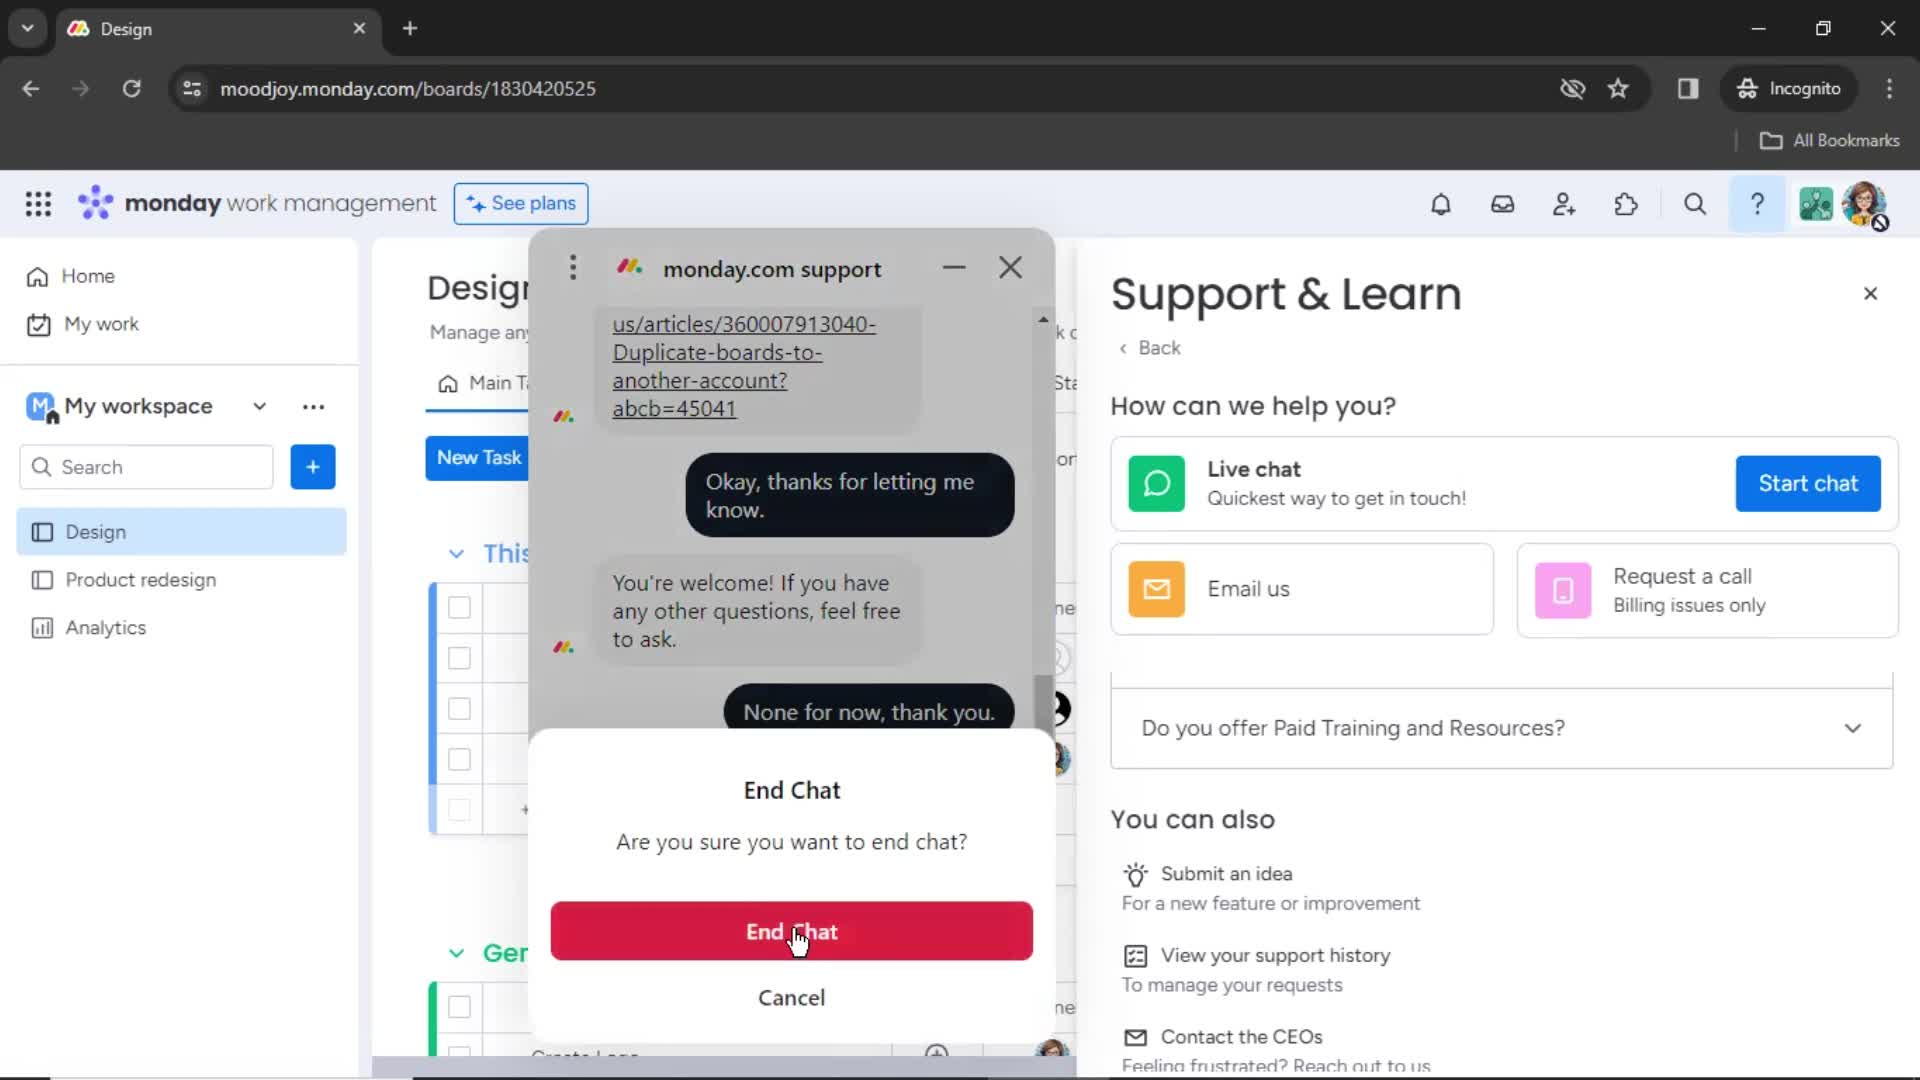The width and height of the screenshot is (1920, 1080).
Task: Open View your support history link
Action: (1275, 956)
